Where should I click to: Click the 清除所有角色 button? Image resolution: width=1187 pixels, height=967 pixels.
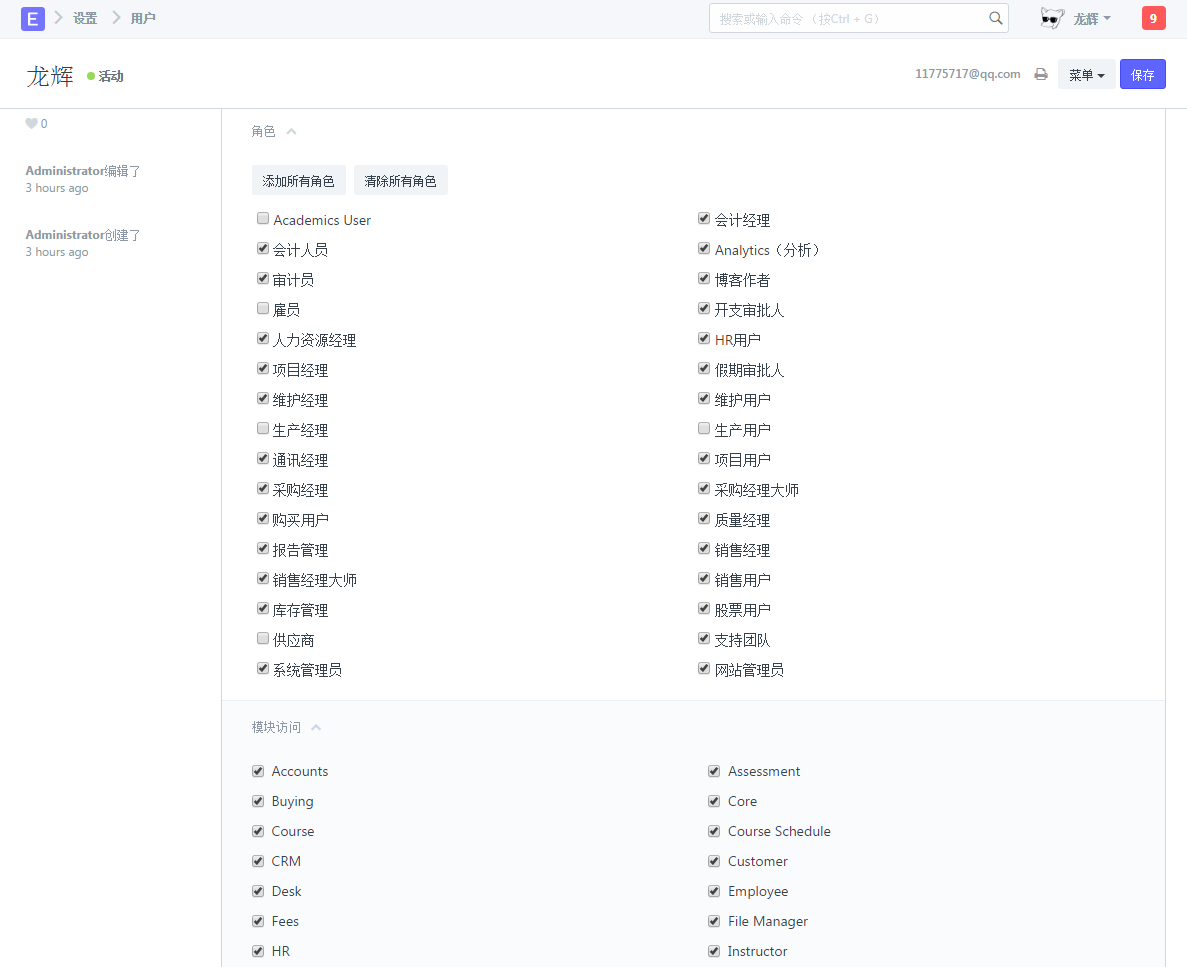[x=400, y=181]
